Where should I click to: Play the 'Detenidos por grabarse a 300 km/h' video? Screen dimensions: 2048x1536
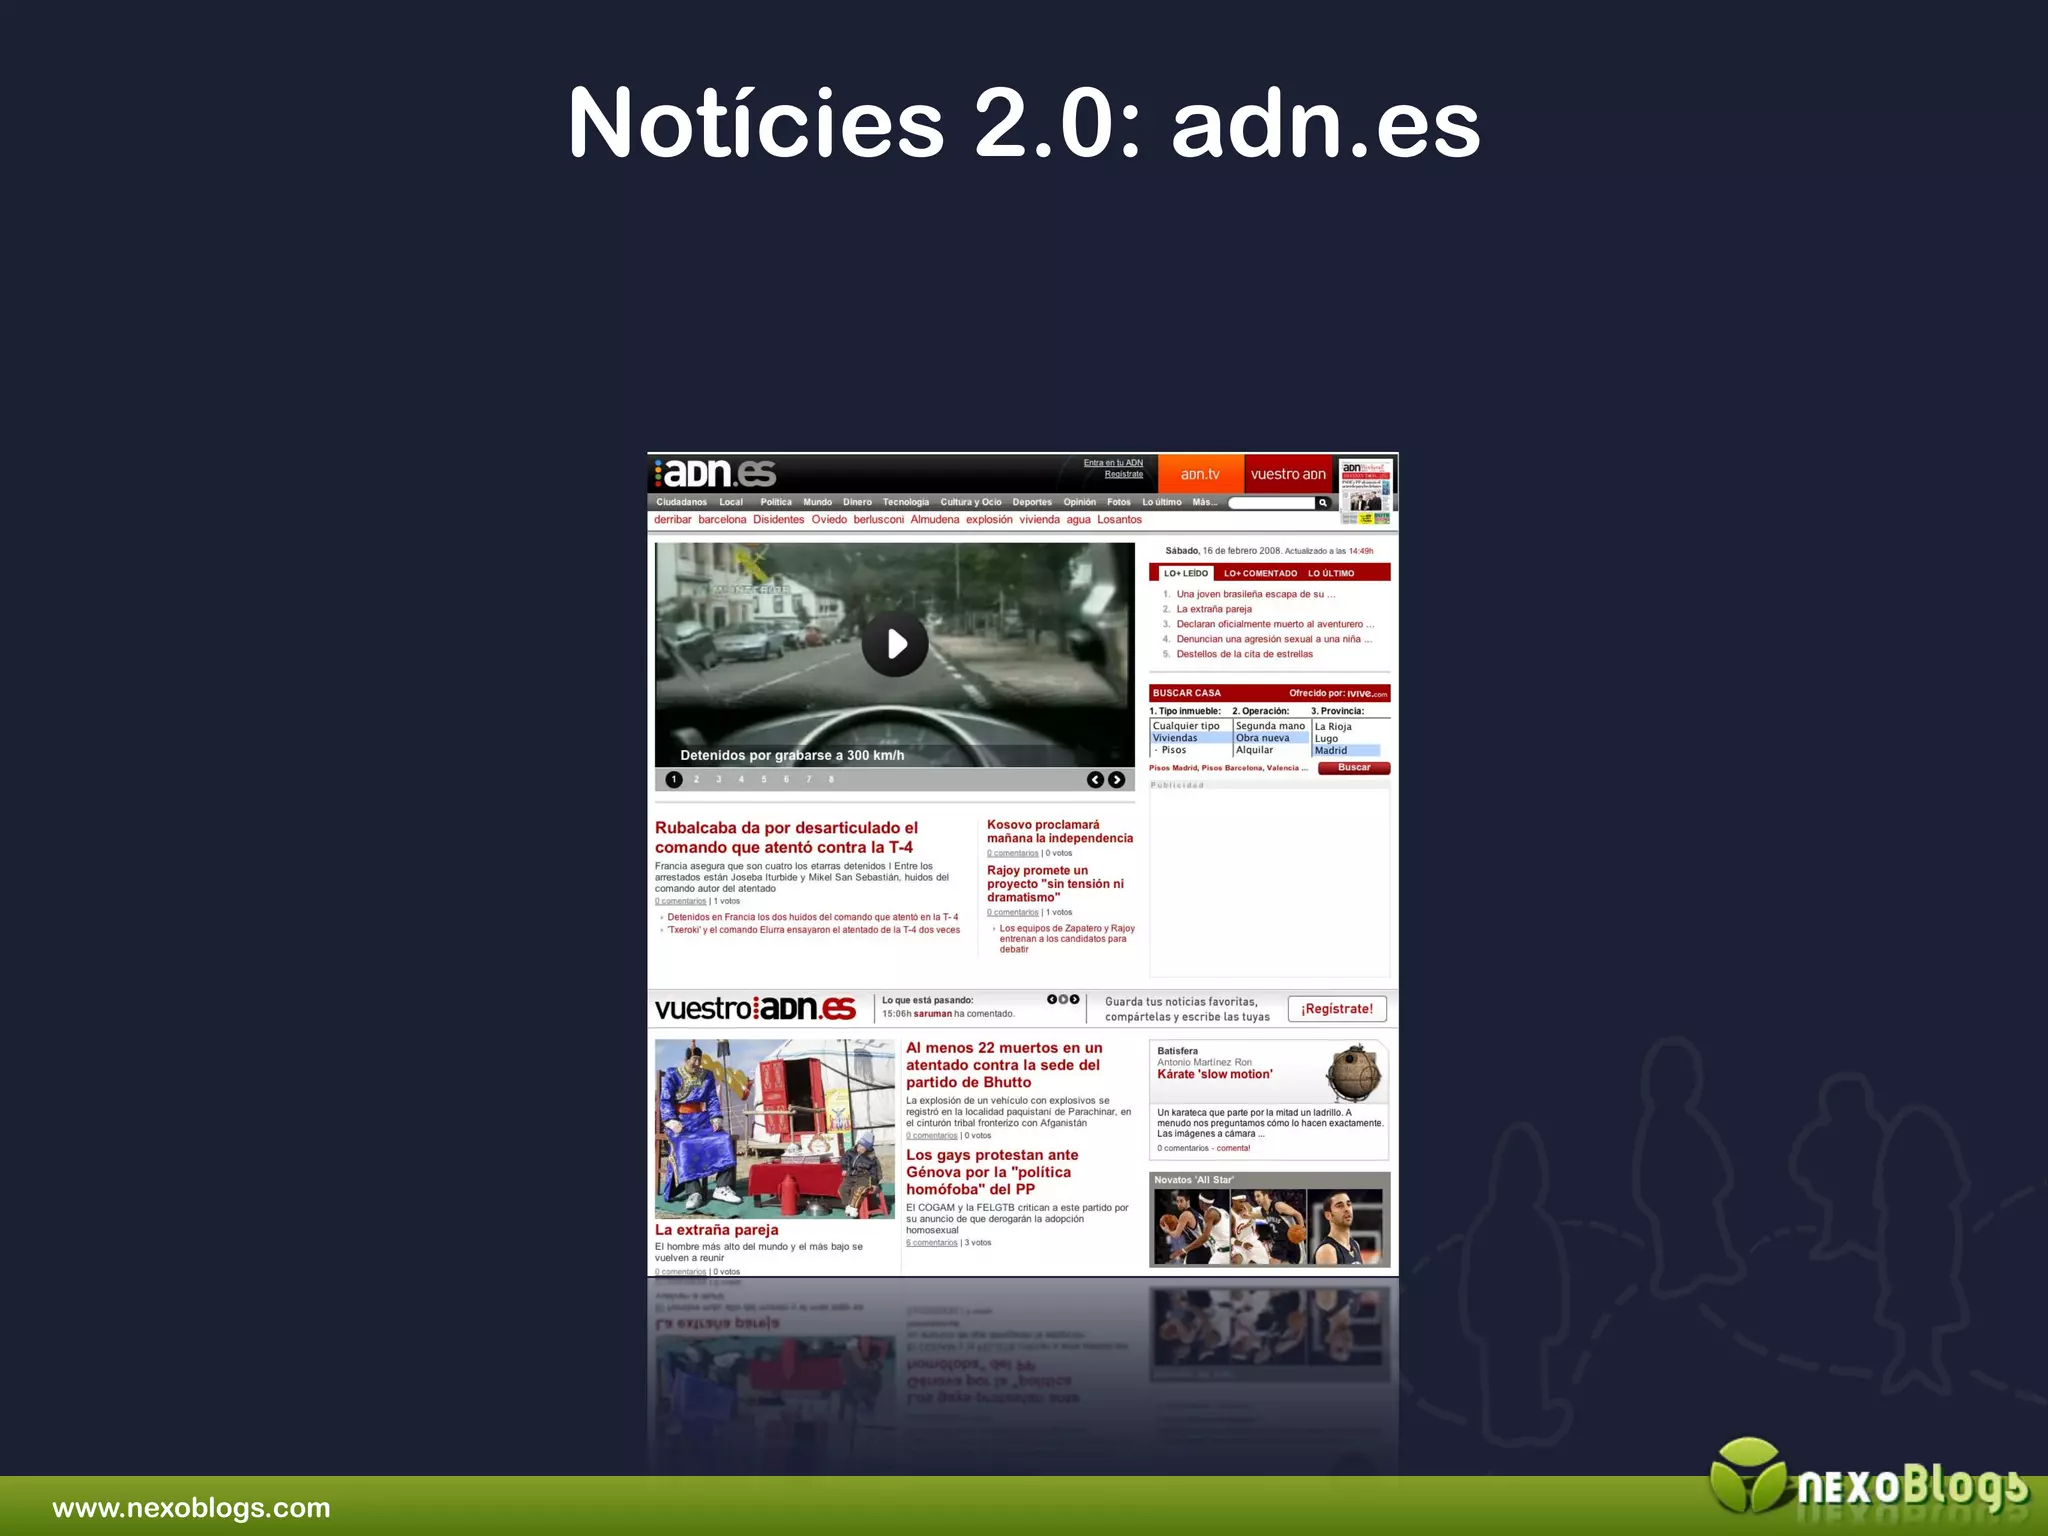[x=895, y=644]
